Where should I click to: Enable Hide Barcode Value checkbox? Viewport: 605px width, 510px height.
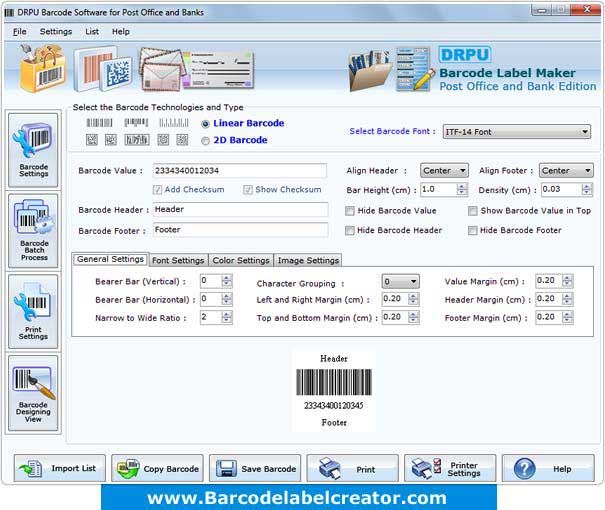[x=350, y=211]
